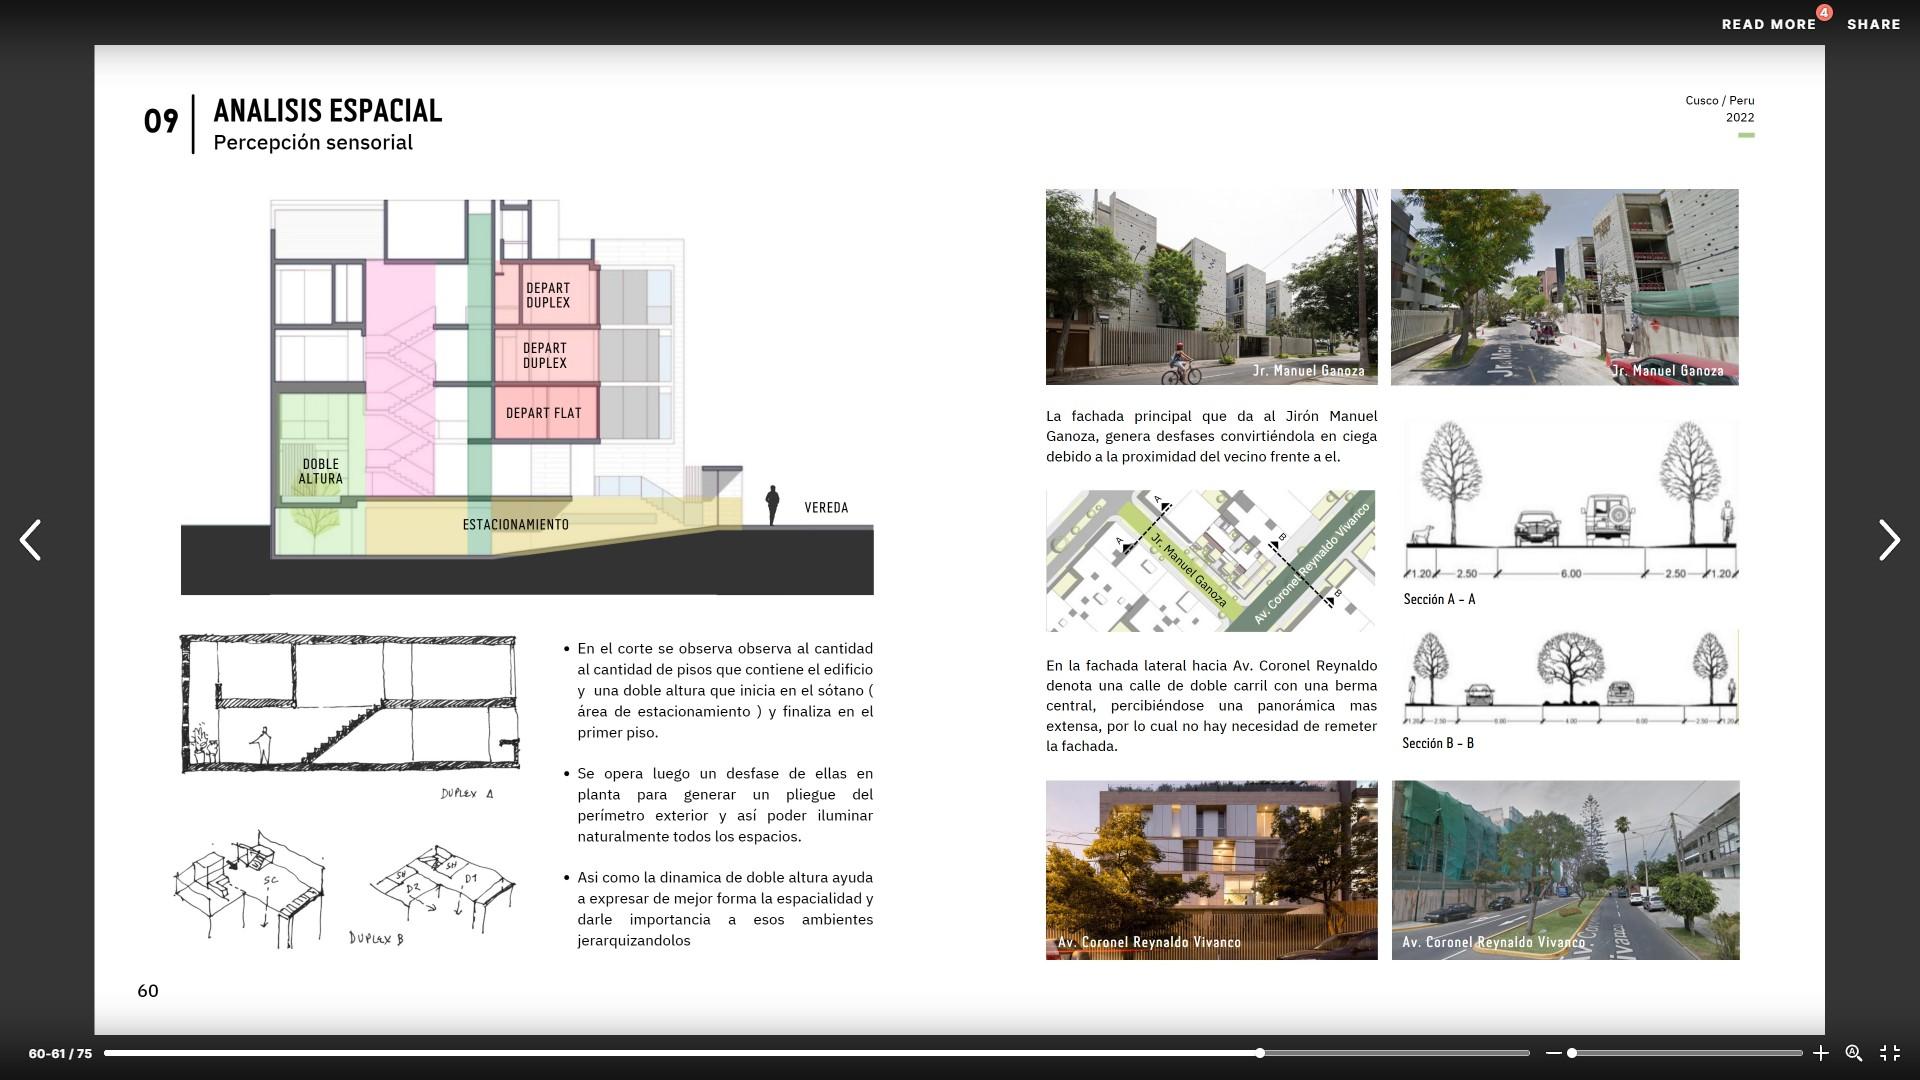Click the Sección B - B street diagram
Screen dimensions: 1920x1080
1570,680
